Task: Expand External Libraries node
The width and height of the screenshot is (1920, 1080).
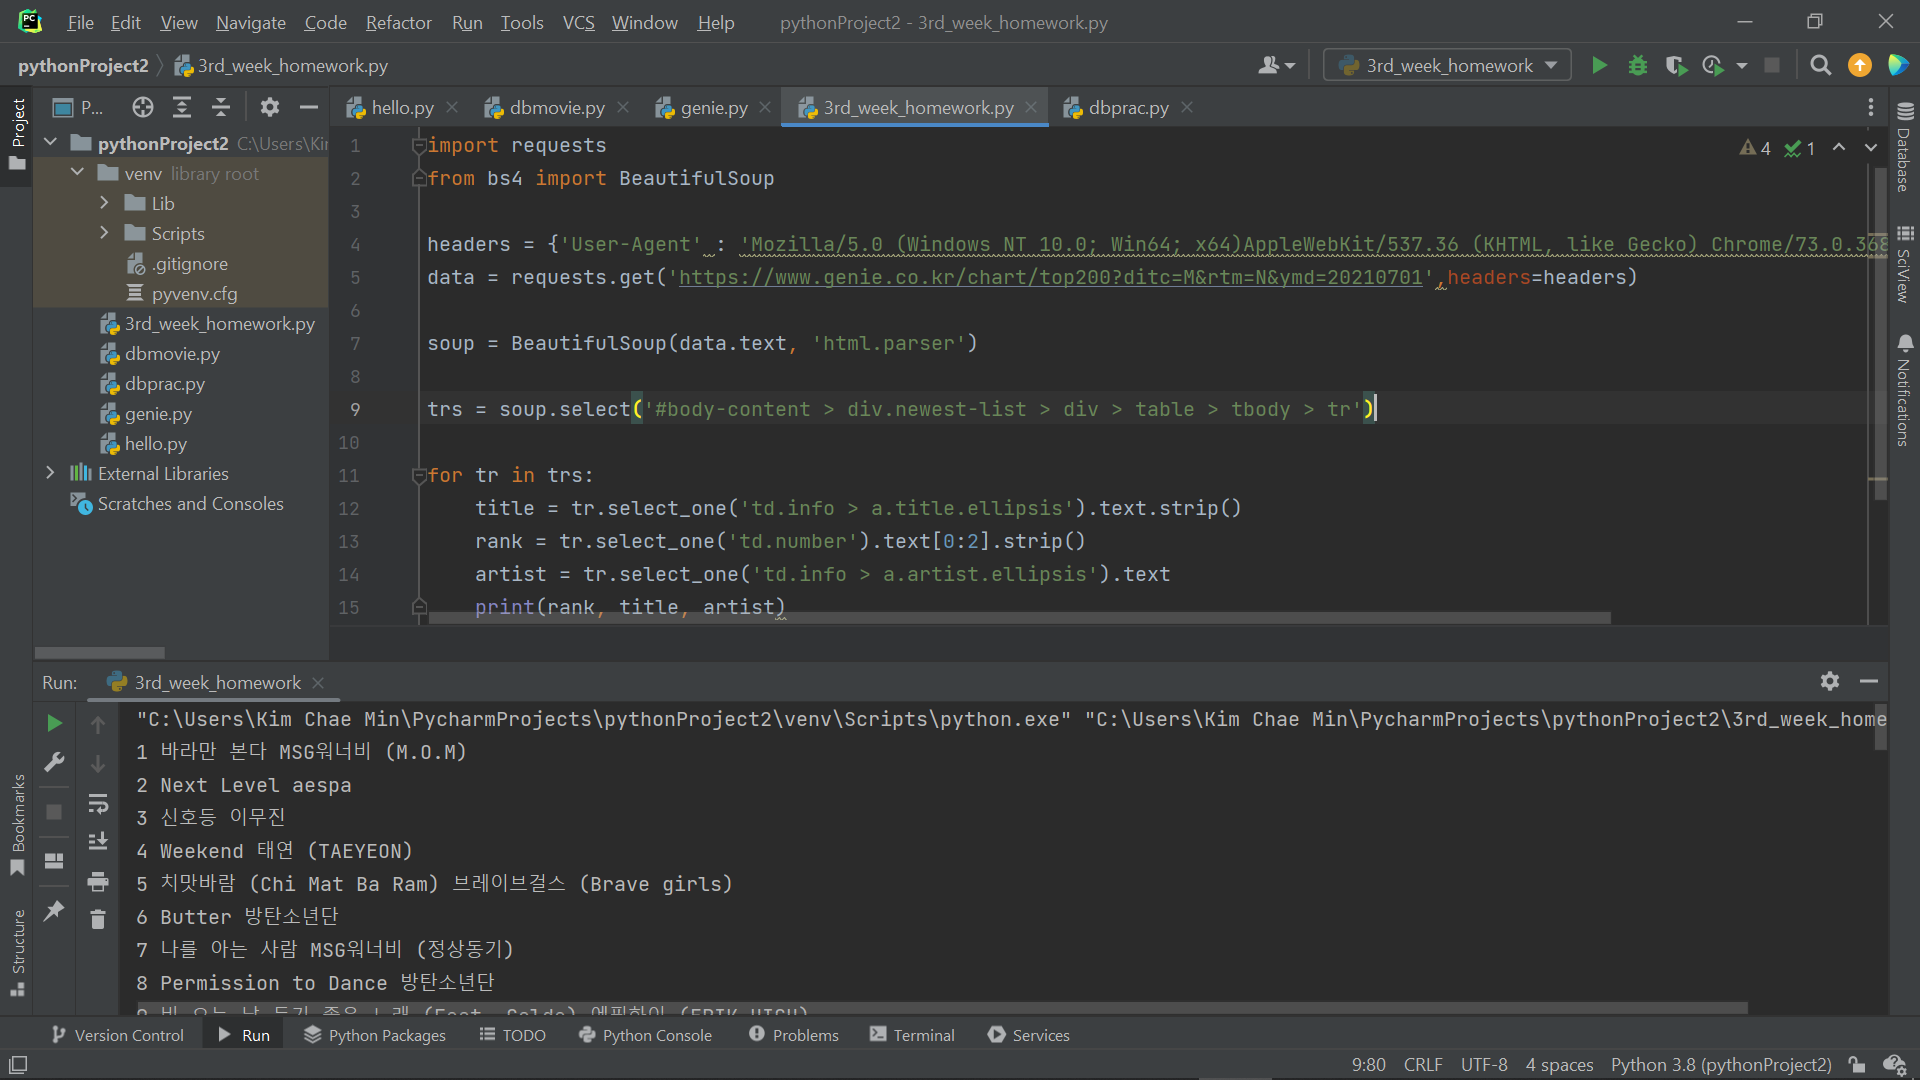Action: coord(50,473)
